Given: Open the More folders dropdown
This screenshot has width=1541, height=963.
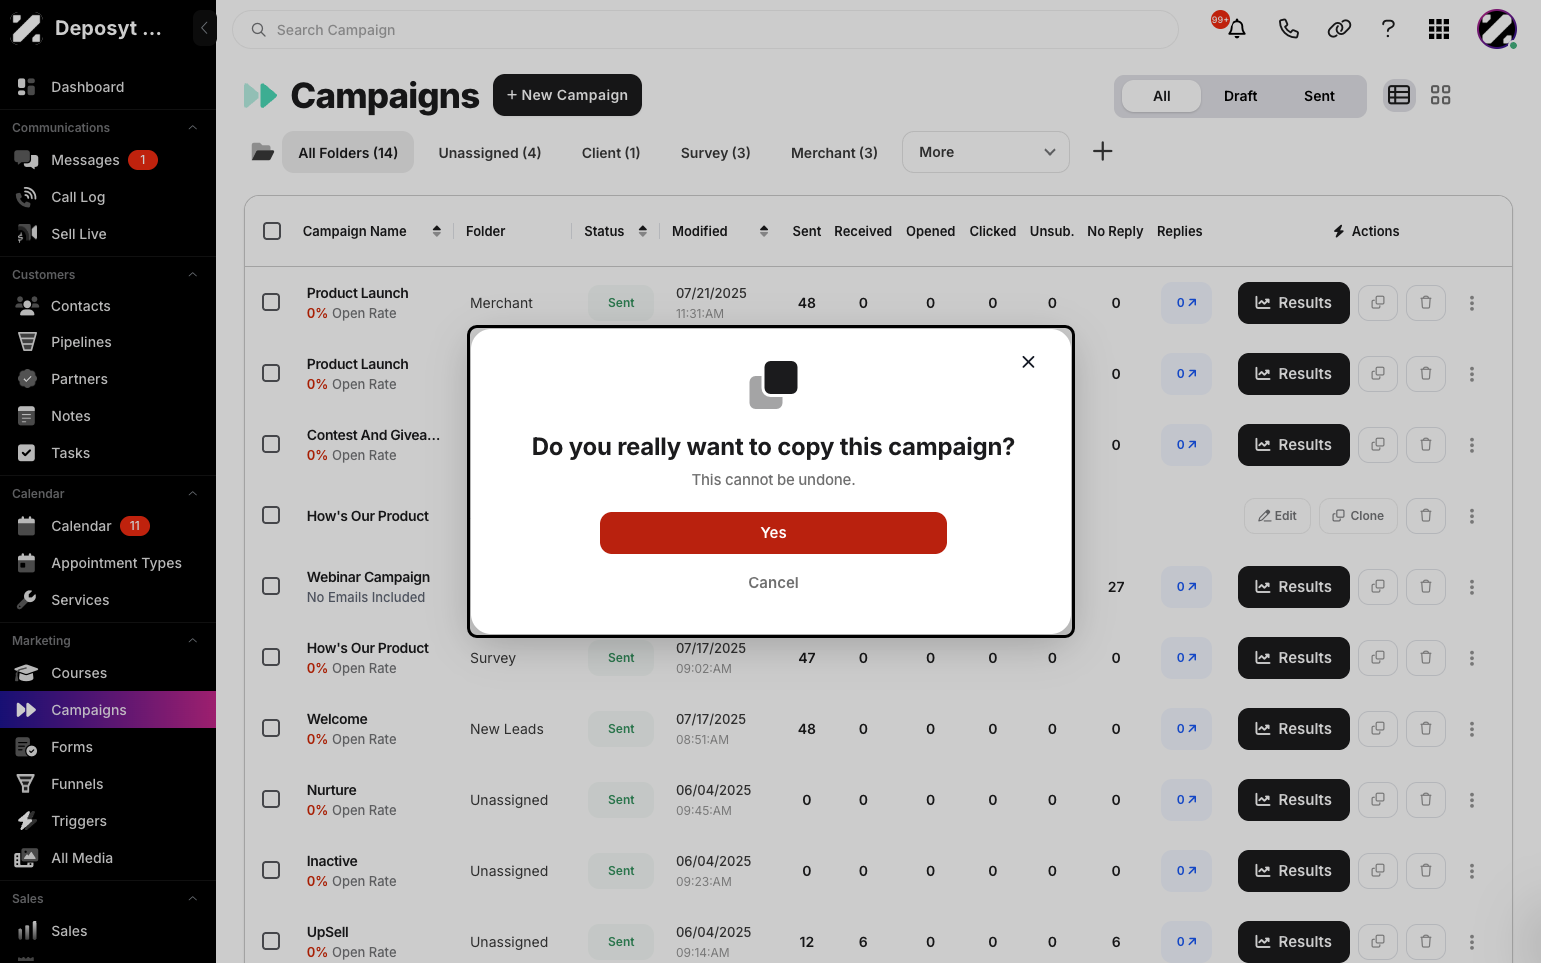Looking at the screenshot, I should (x=986, y=152).
